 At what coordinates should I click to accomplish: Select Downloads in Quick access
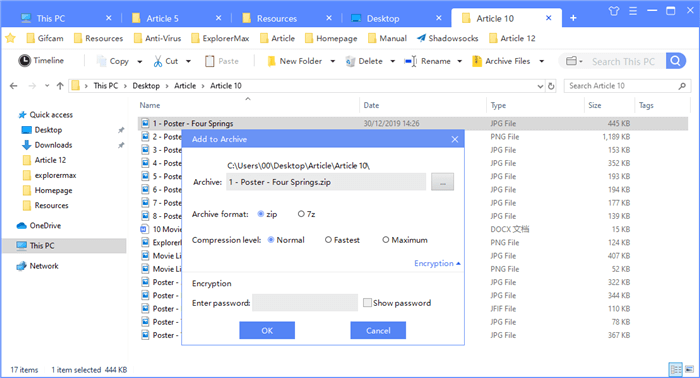coord(53,145)
